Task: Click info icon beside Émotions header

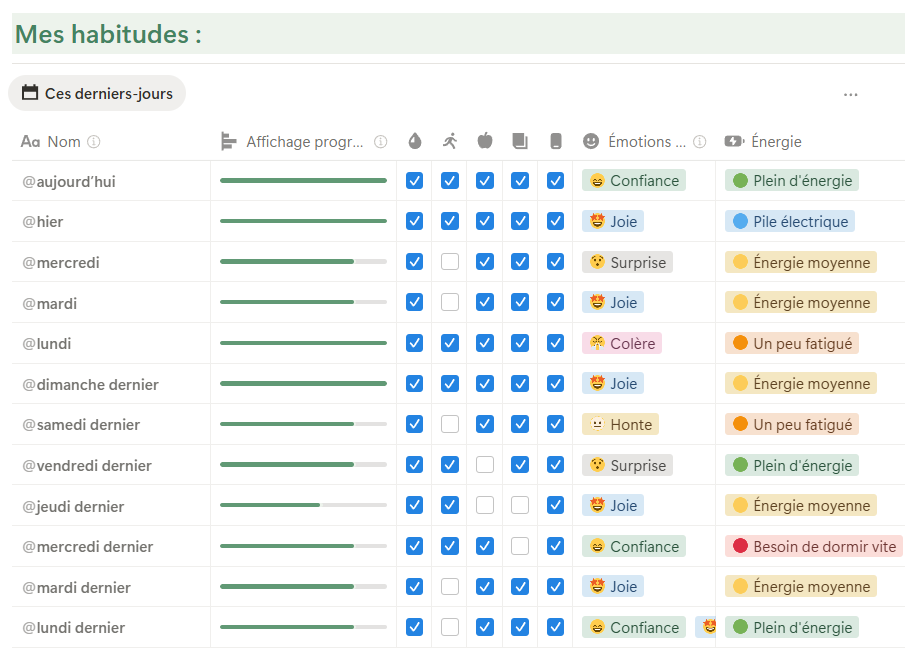Action: point(700,141)
